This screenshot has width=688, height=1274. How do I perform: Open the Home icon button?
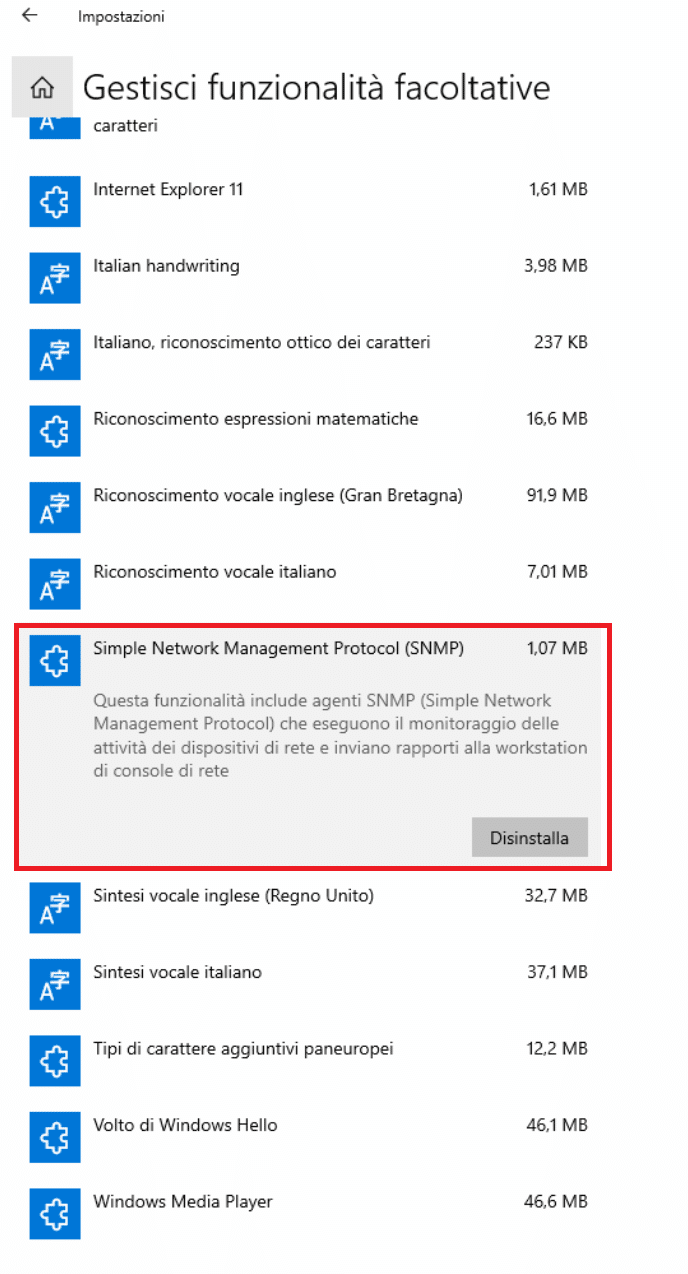pos(42,88)
